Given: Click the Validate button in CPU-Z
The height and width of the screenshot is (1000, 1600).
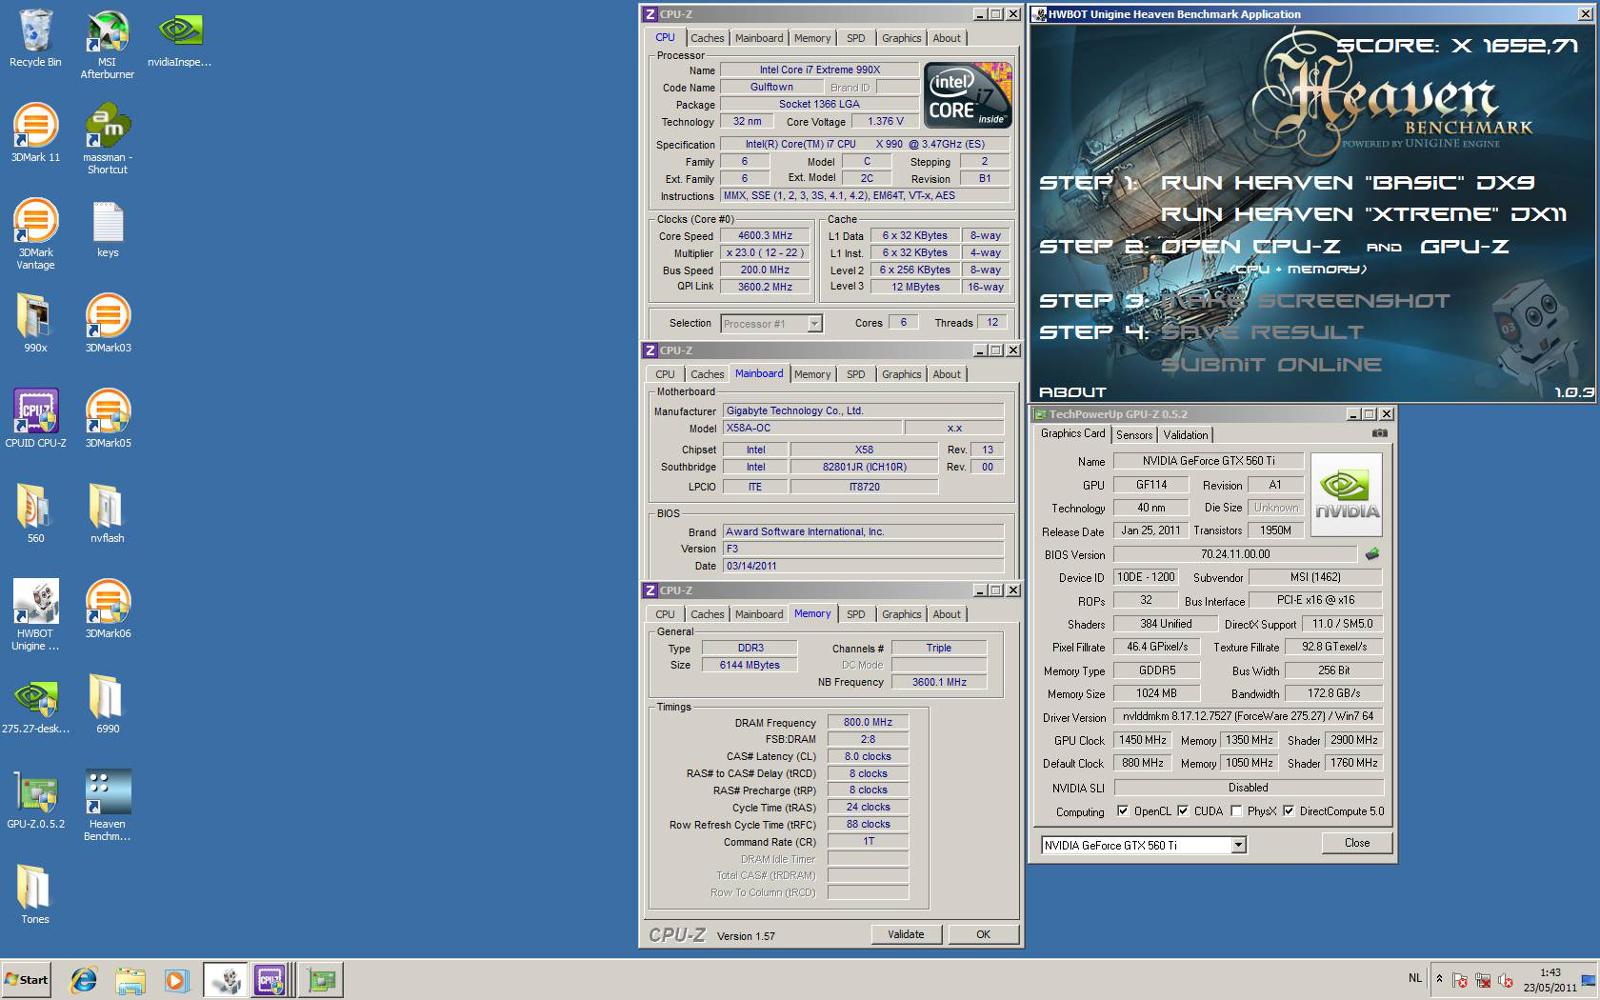Looking at the screenshot, I should pos(906,934).
